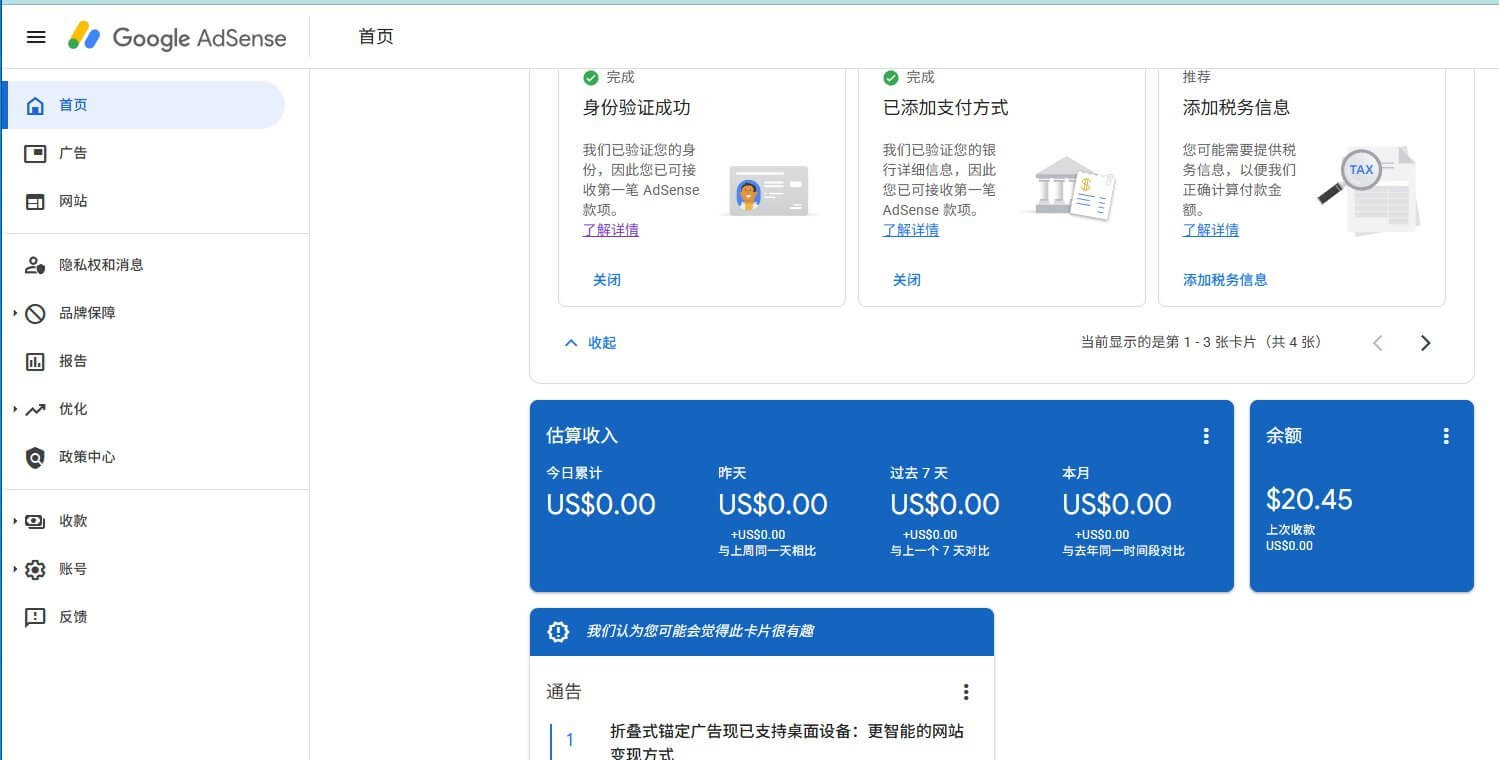Click 关闭 on 身份验证成功 card
The height and width of the screenshot is (760, 1499).
(x=607, y=280)
